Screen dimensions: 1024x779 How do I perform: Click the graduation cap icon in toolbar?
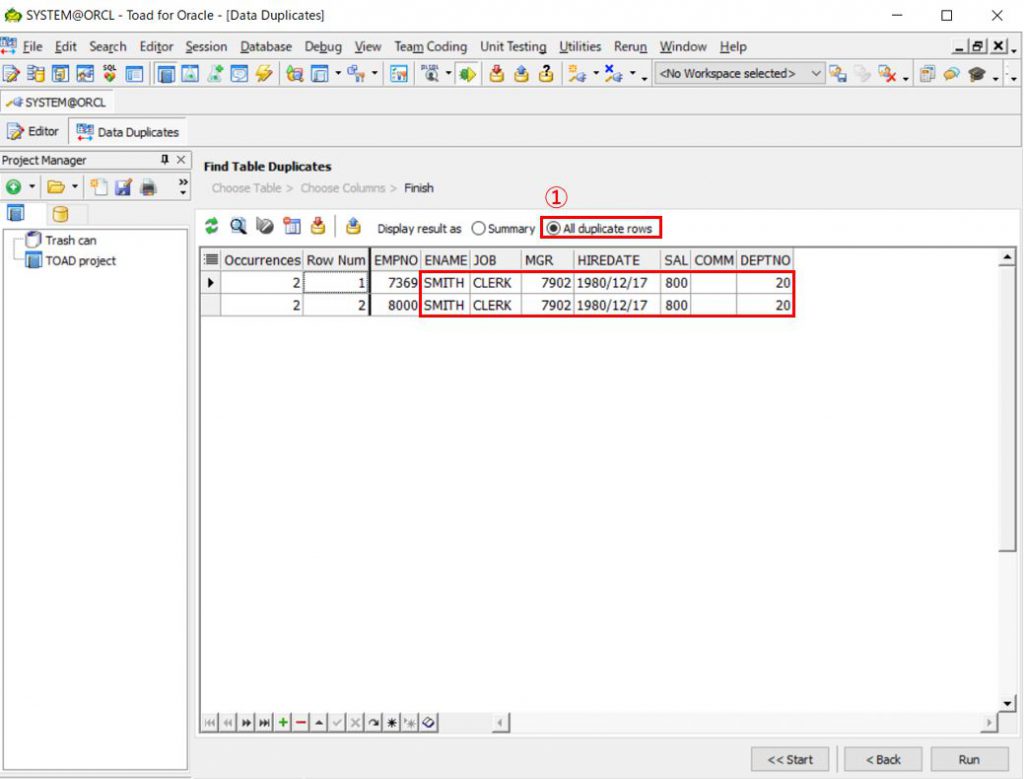coord(976,74)
